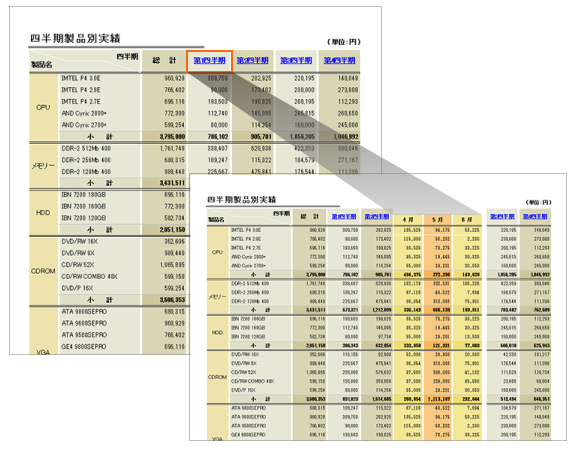
Task: Click CPU subtotal value 3,795,000 in the upper table
Action: click(172, 137)
